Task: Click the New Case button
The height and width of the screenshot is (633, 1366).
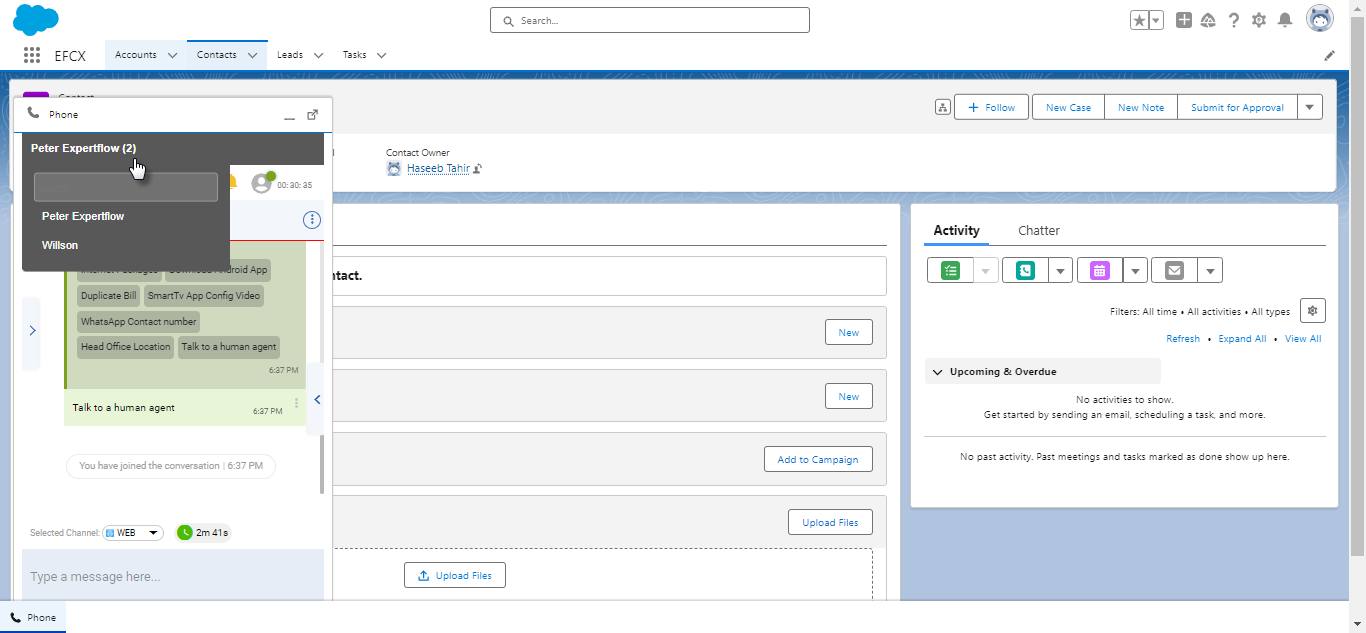Action: tap(1068, 107)
